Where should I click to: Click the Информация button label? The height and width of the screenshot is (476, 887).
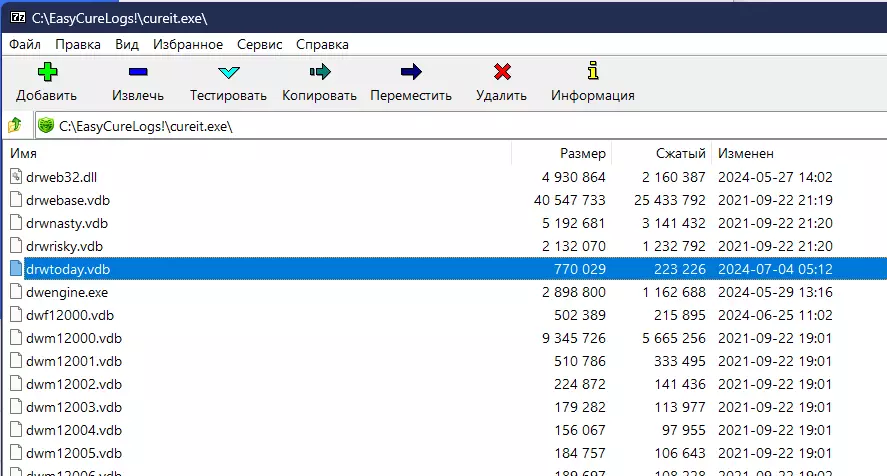click(x=593, y=95)
